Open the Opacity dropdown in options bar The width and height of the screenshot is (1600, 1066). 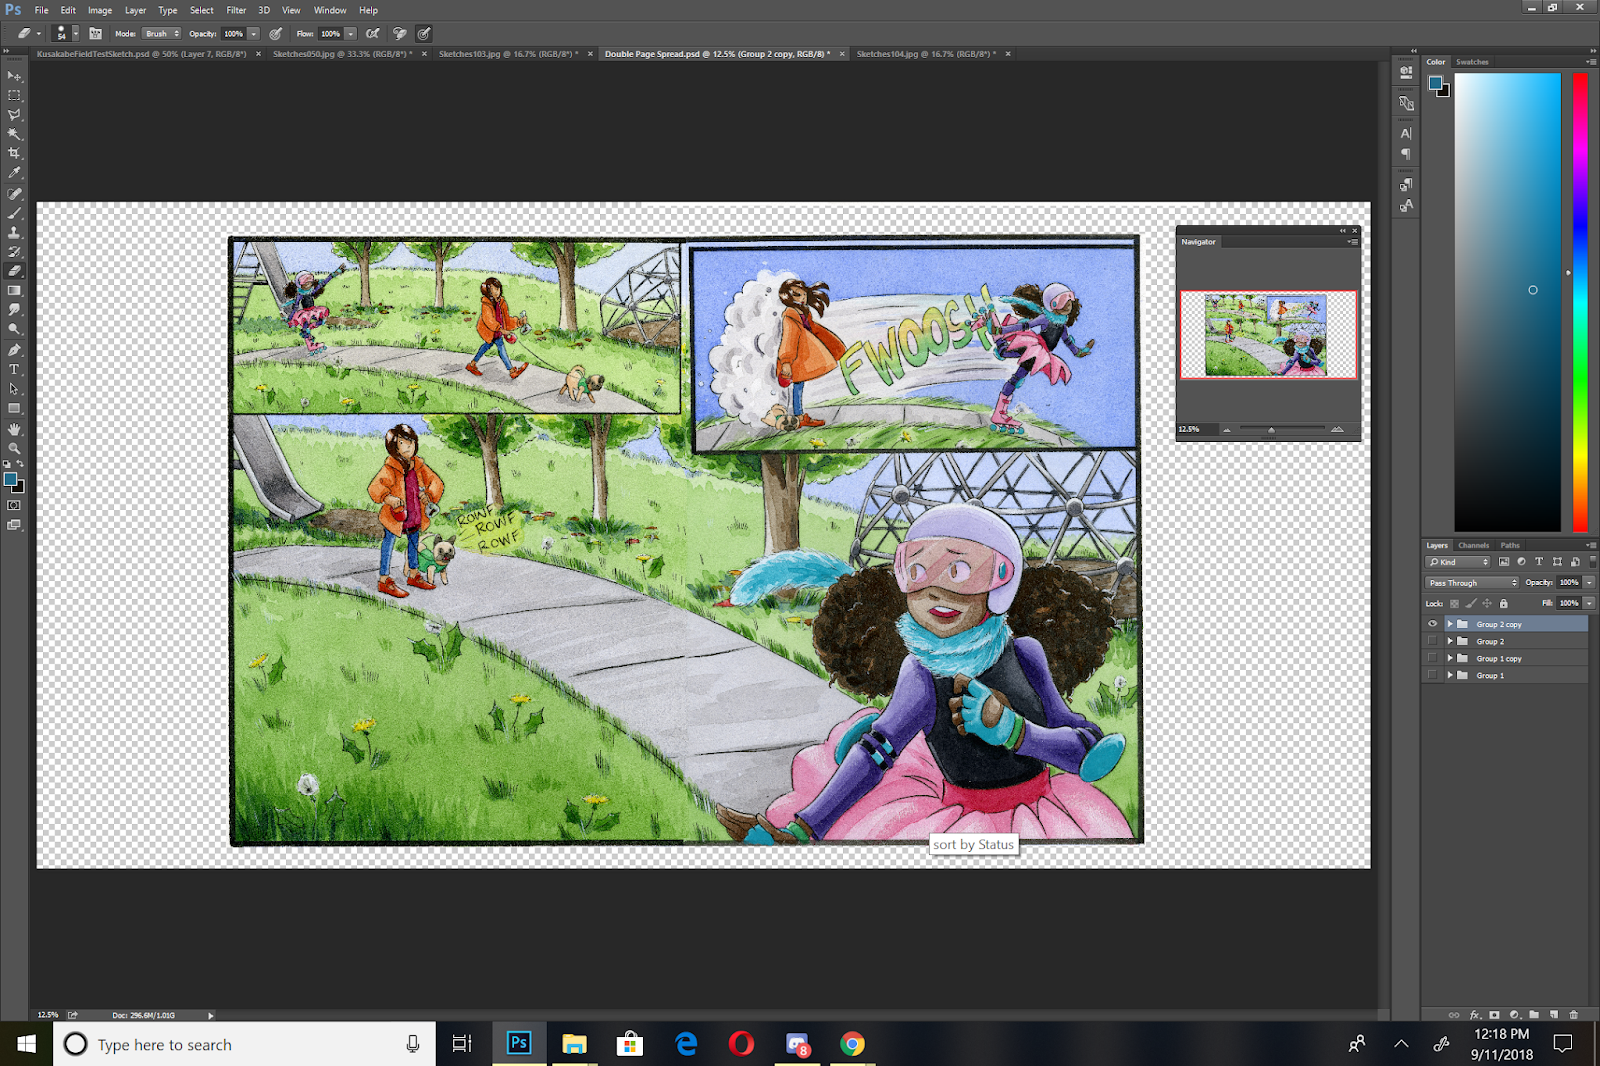pos(254,34)
